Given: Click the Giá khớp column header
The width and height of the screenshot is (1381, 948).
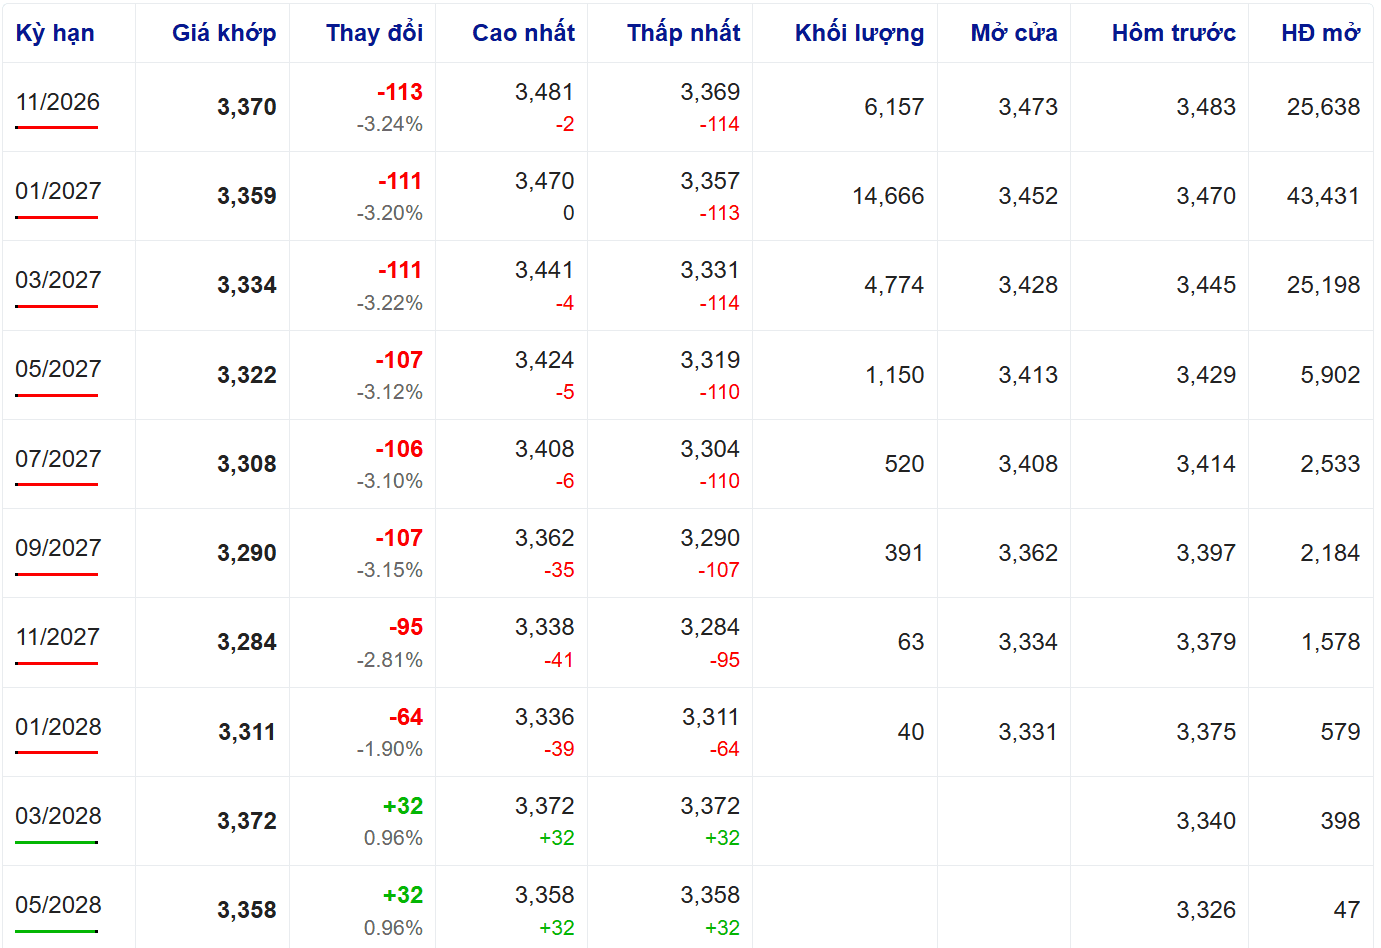Looking at the screenshot, I should click(x=224, y=33).
